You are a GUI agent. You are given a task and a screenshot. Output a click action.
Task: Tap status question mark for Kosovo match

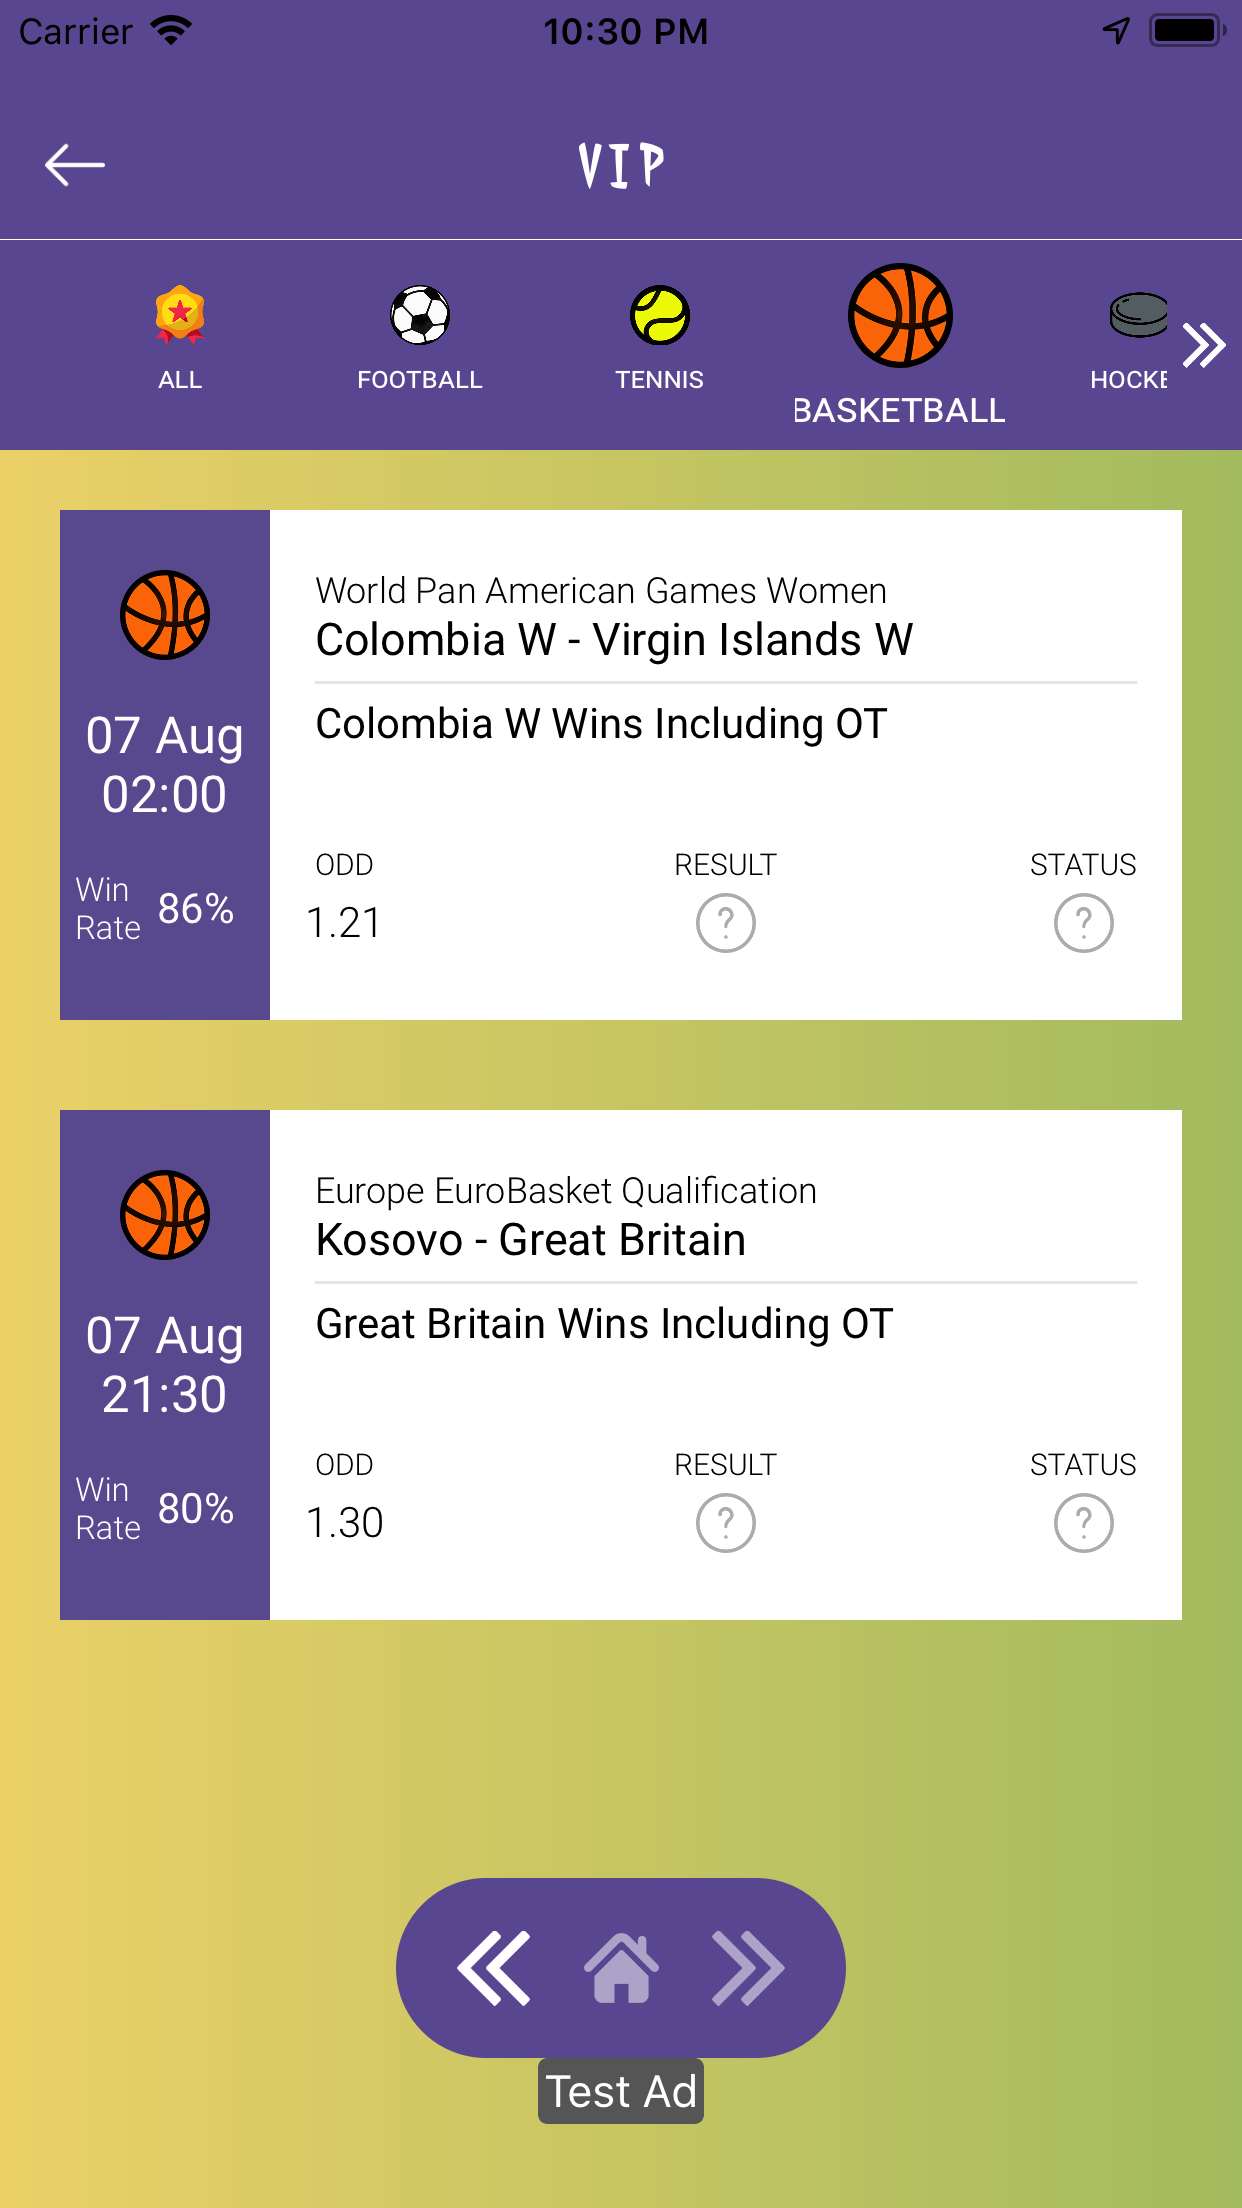[1083, 1523]
